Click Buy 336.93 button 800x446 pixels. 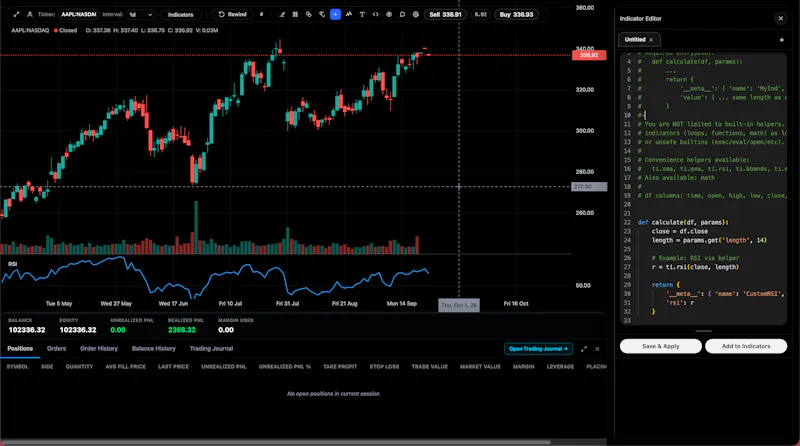[x=516, y=14]
